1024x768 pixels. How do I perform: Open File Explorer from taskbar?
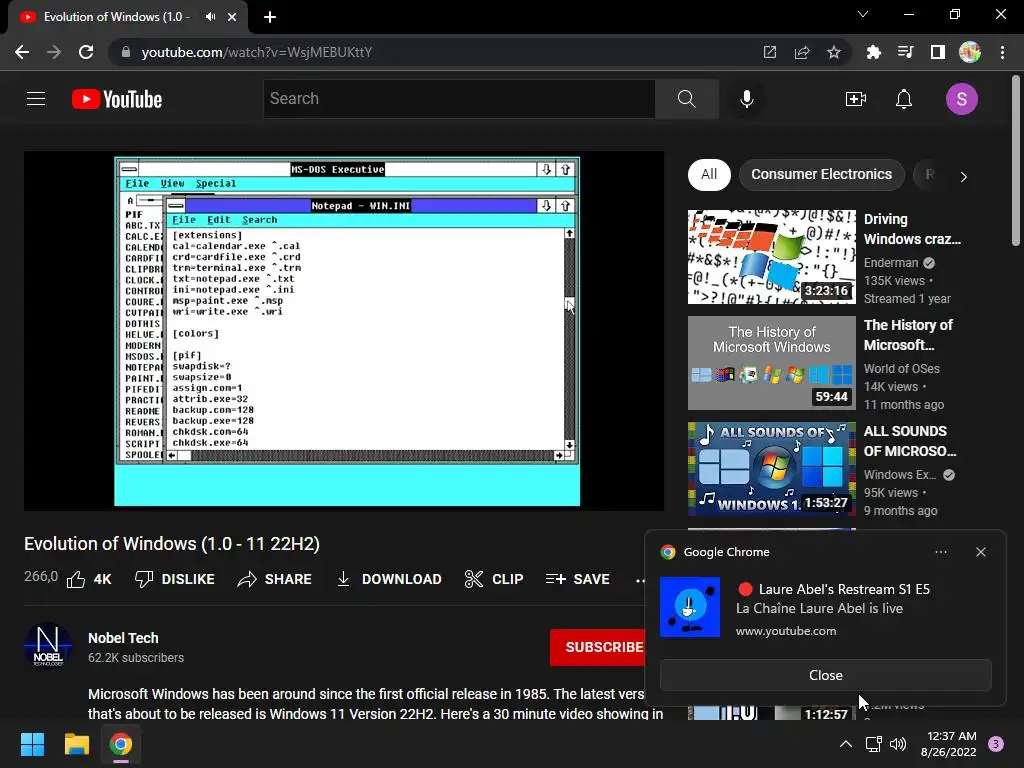(76, 744)
